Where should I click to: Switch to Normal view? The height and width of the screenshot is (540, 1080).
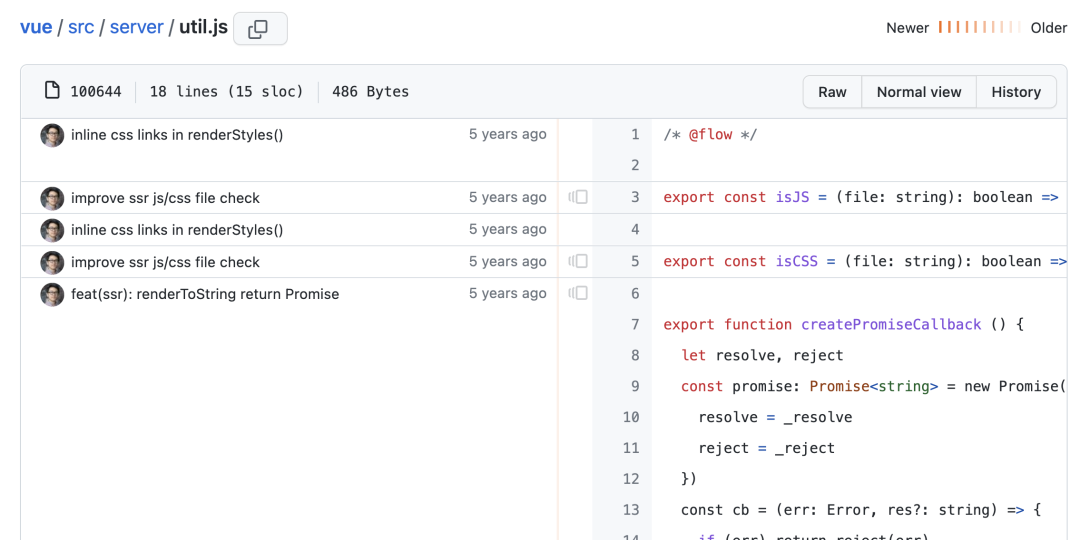pyautogui.click(x=918, y=92)
